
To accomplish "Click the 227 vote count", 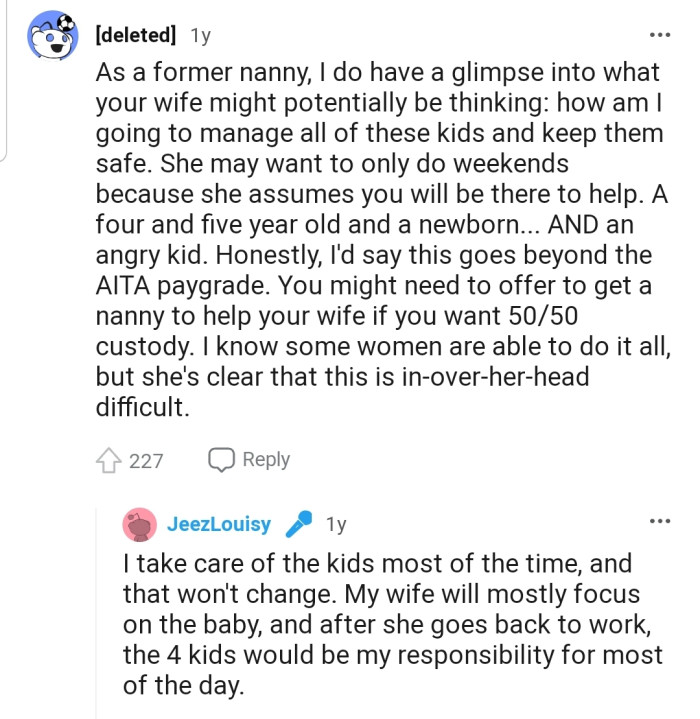I will [146, 460].
